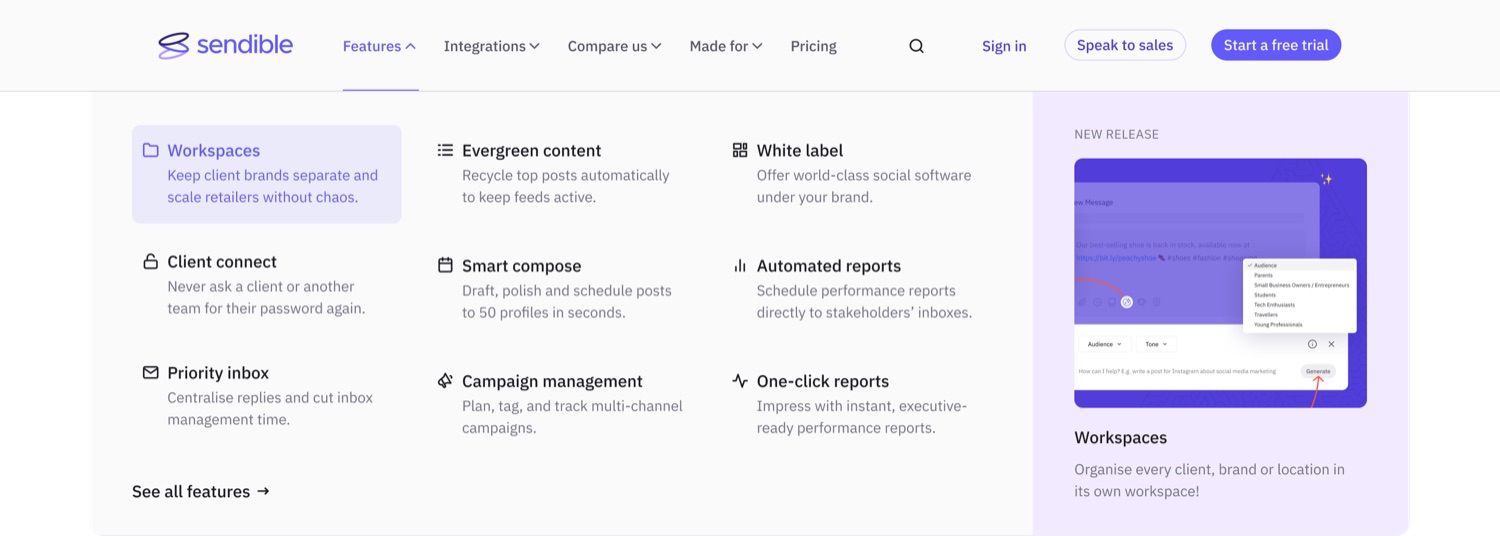
Task: Open the Evergreen content feature title
Action: (531, 150)
